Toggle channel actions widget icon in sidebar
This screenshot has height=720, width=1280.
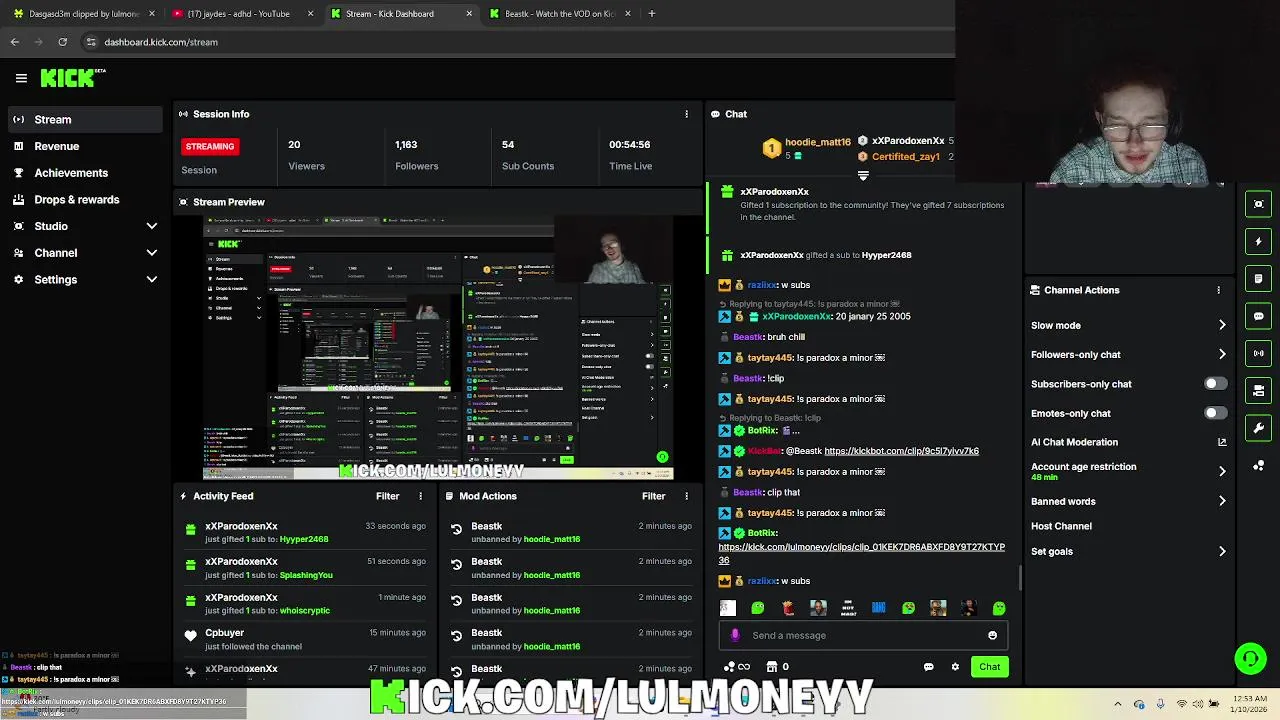pos(1258,390)
